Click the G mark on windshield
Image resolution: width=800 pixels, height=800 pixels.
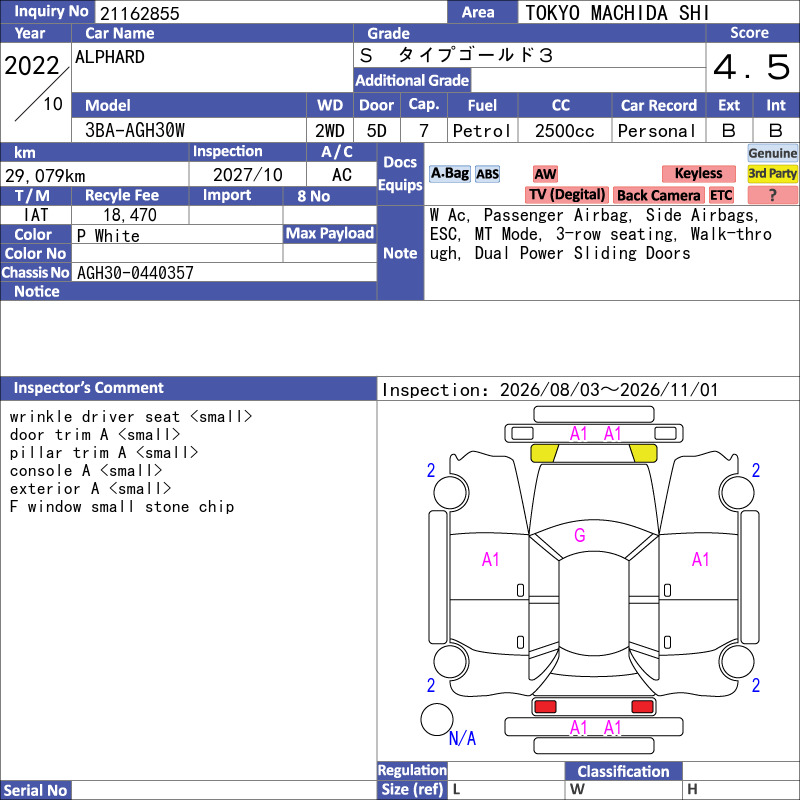tap(580, 535)
